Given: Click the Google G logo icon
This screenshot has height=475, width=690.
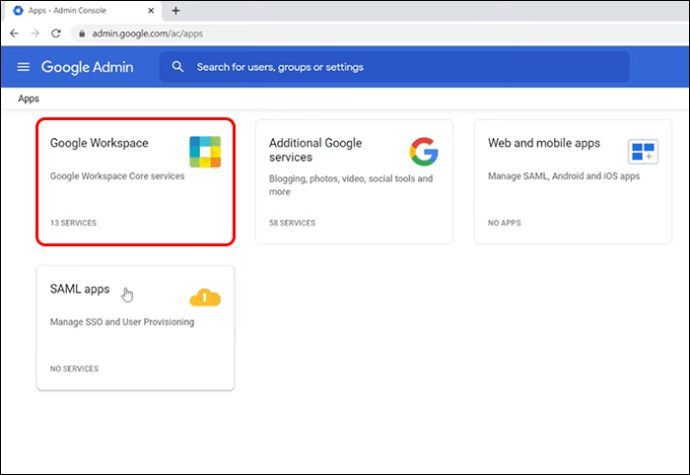Looking at the screenshot, I should [424, 152].
